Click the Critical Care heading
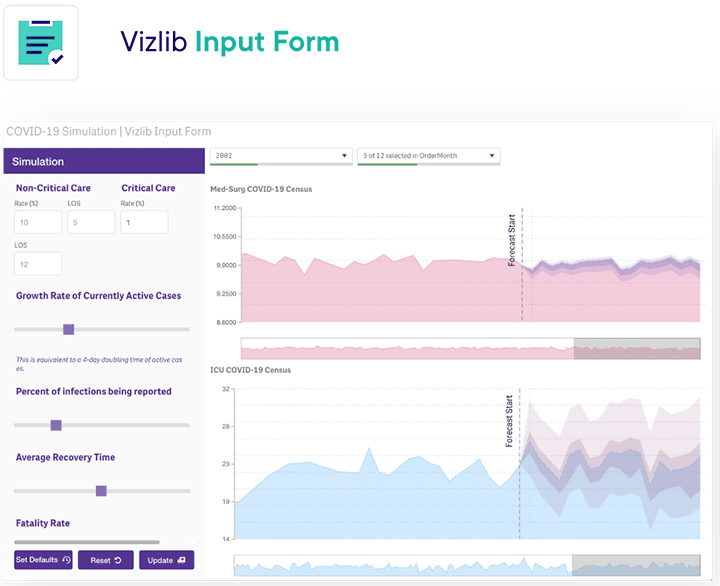Screen dimensions: 720x586 click(x=148, y=188)
